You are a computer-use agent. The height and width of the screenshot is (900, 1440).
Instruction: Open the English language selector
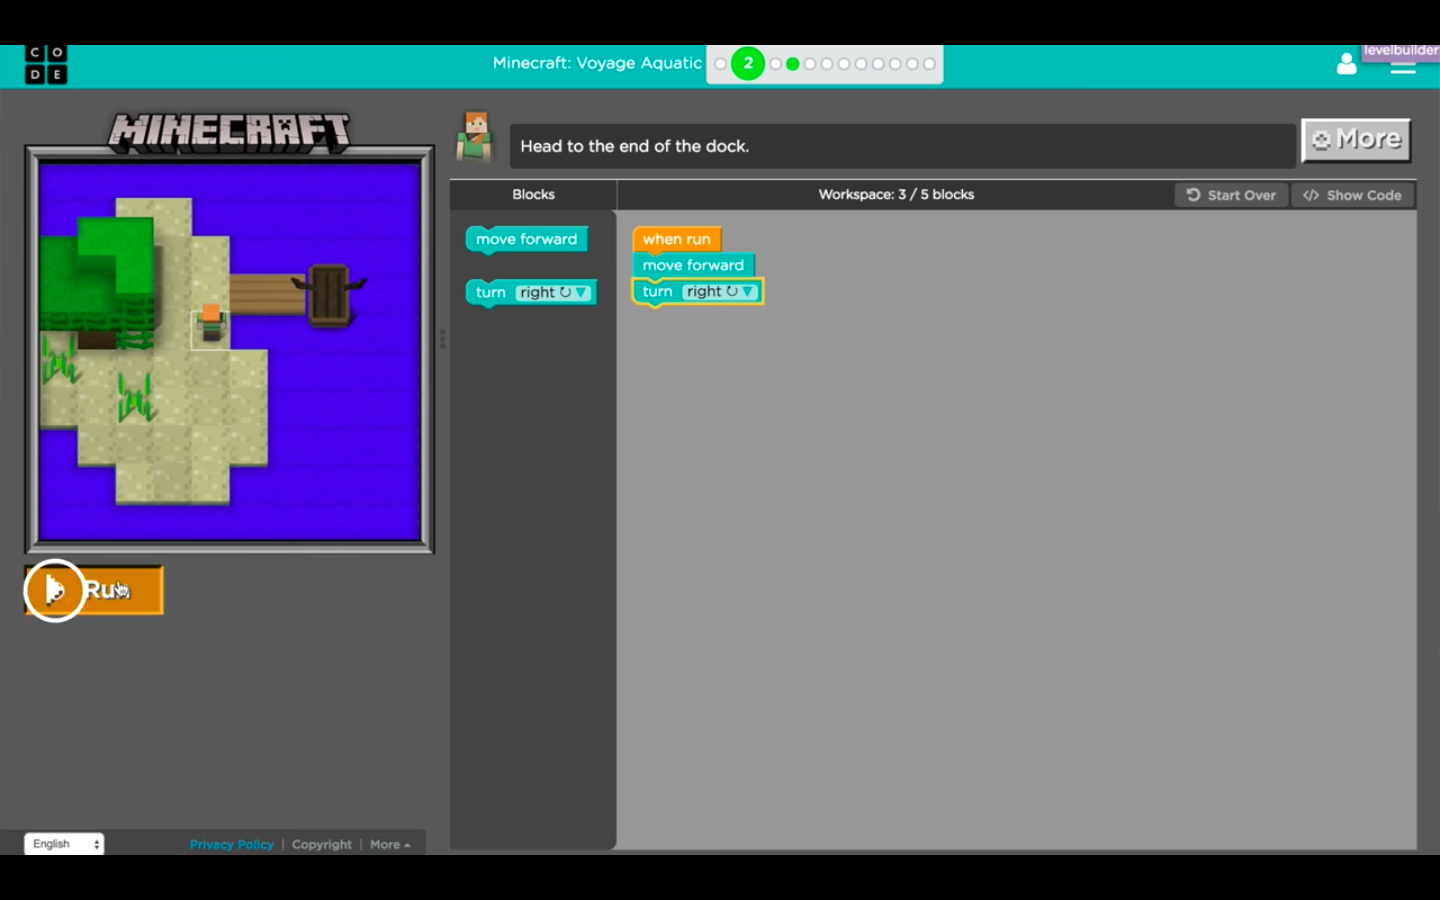pyautogui.click(x=64, y=844)
